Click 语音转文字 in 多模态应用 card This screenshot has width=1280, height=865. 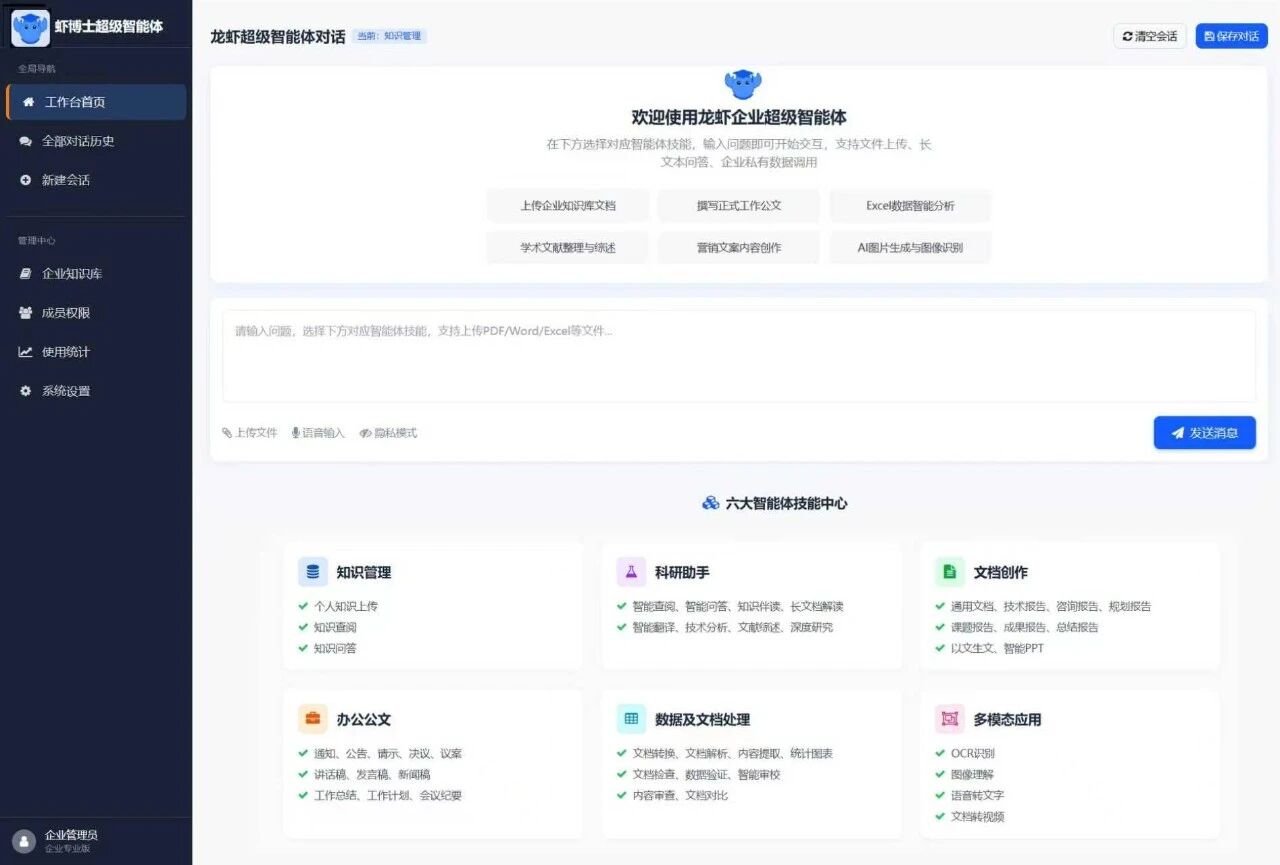(x=978, y=795)
